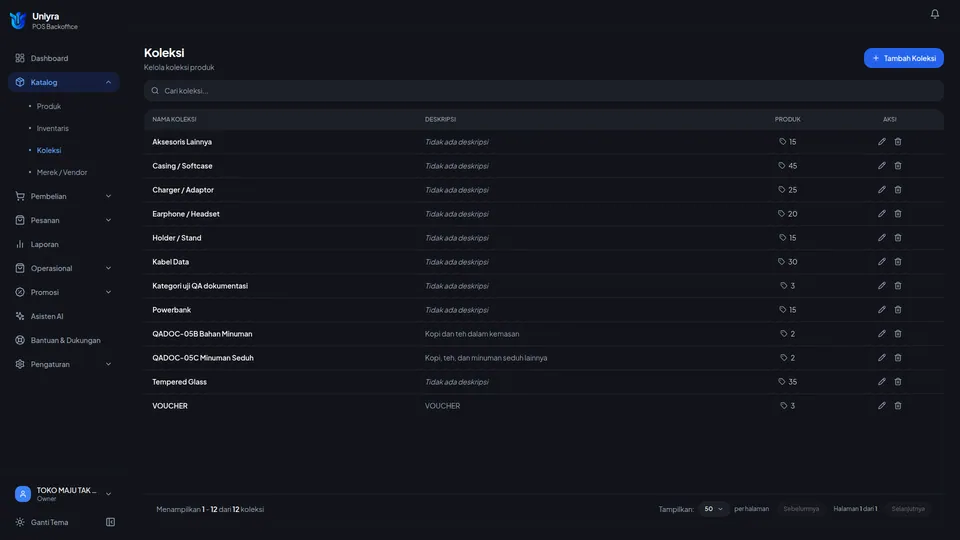Edit the Tempered Glass collection
Image resolution: width=960 pixels, height=540 pixels.
882,381
